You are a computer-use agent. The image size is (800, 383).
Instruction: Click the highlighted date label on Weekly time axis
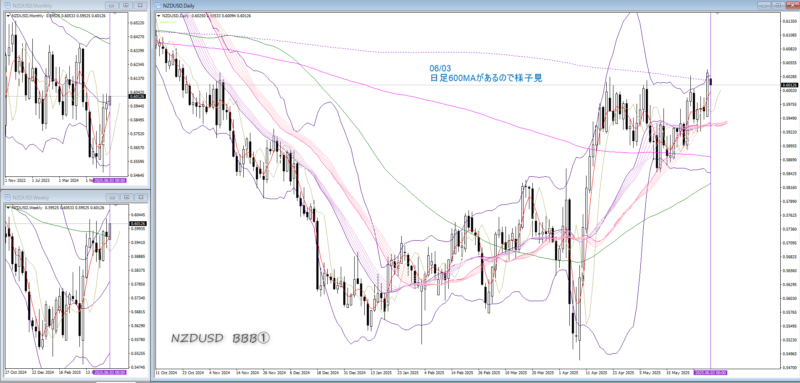(110, 373)
